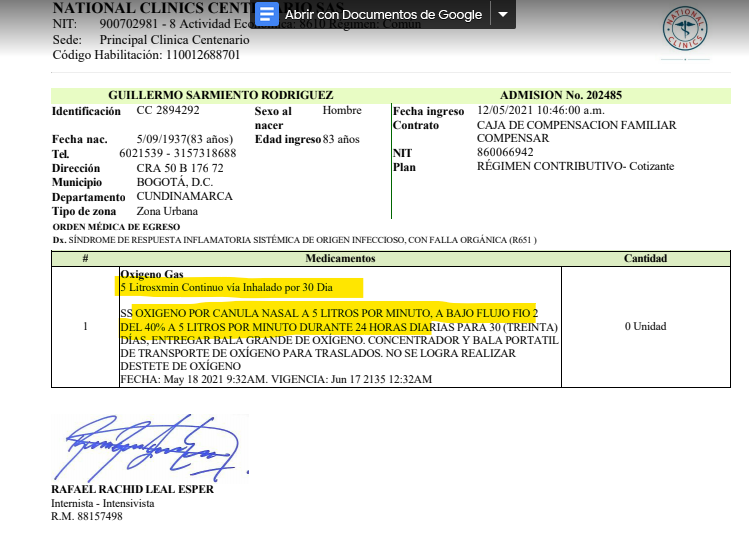Viewport: 749px width, 549px height.
Task: Click address CRA 50 B 176 72
Action: (180, 168)
